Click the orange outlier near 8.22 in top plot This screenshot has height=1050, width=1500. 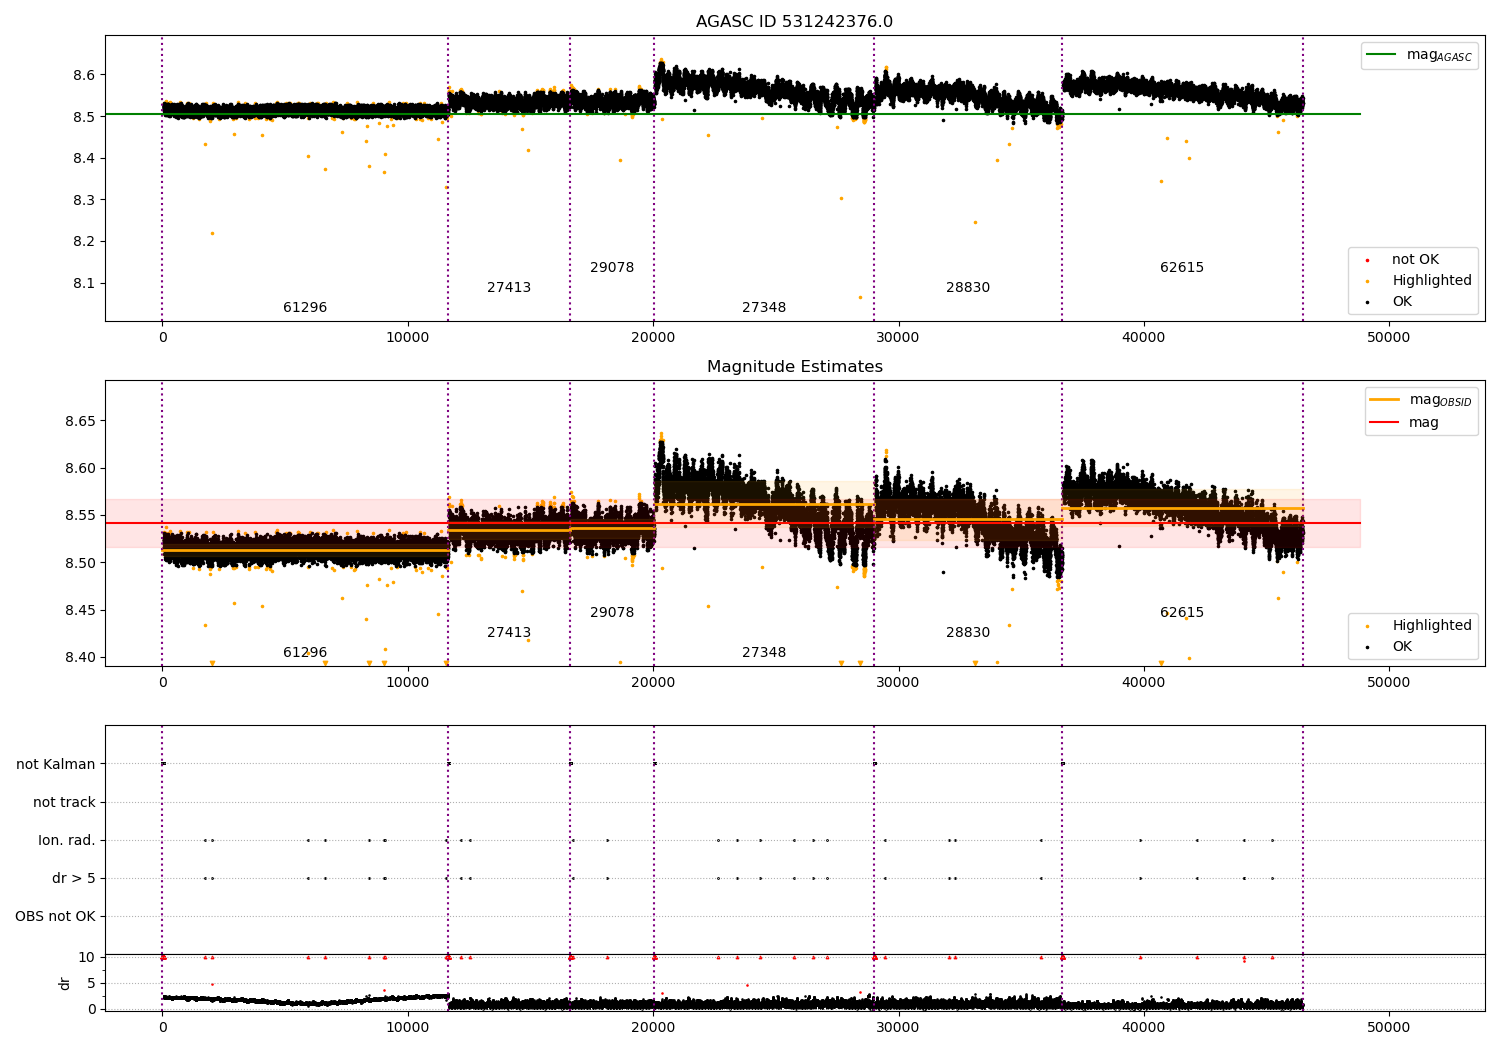[x=212, y=234]
